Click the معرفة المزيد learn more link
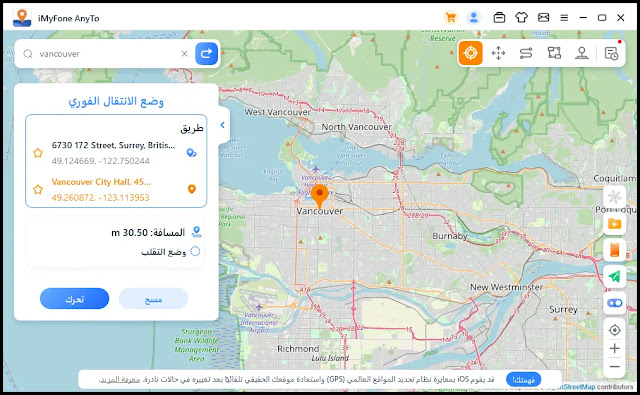The image size is (640, 395). coord(120,380)
